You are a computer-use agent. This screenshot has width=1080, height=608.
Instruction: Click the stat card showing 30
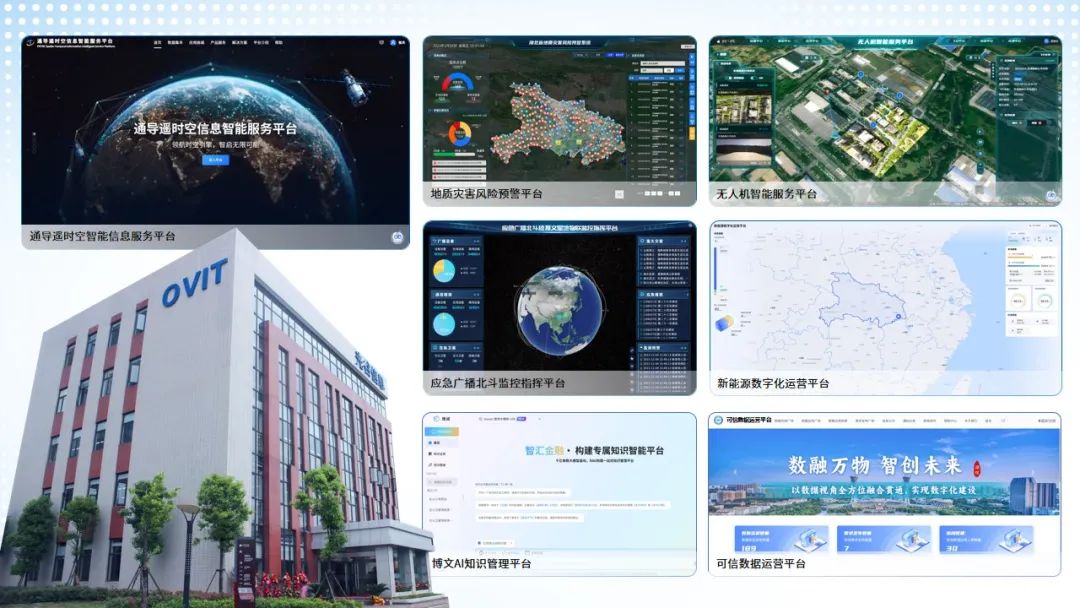tap(986, 541)
